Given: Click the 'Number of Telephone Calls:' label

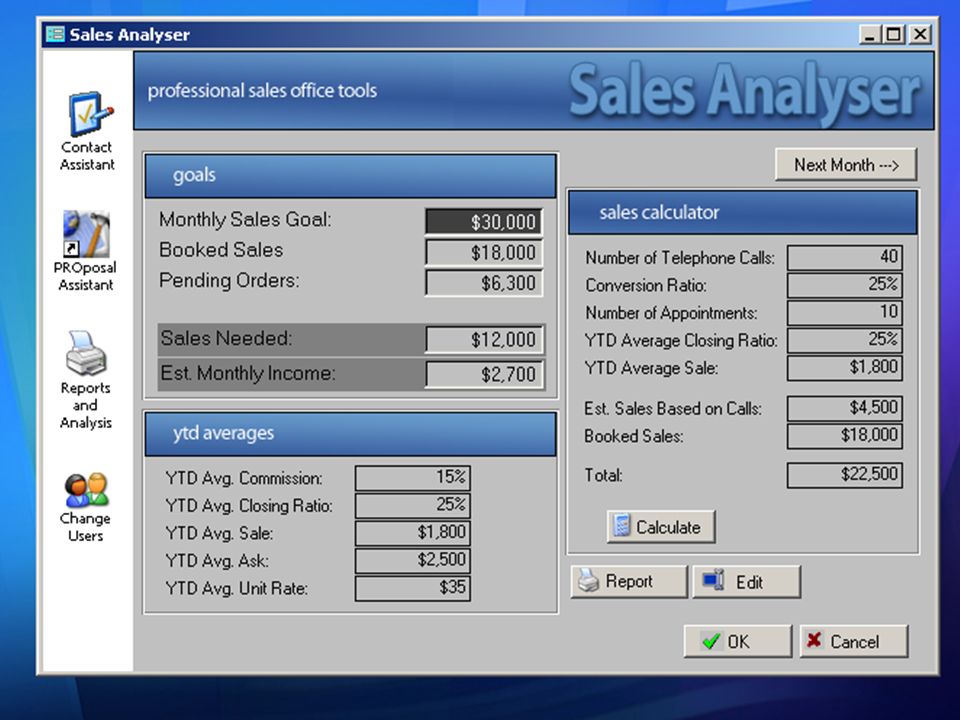Looking at the screenshot, I should coord(680,258).
